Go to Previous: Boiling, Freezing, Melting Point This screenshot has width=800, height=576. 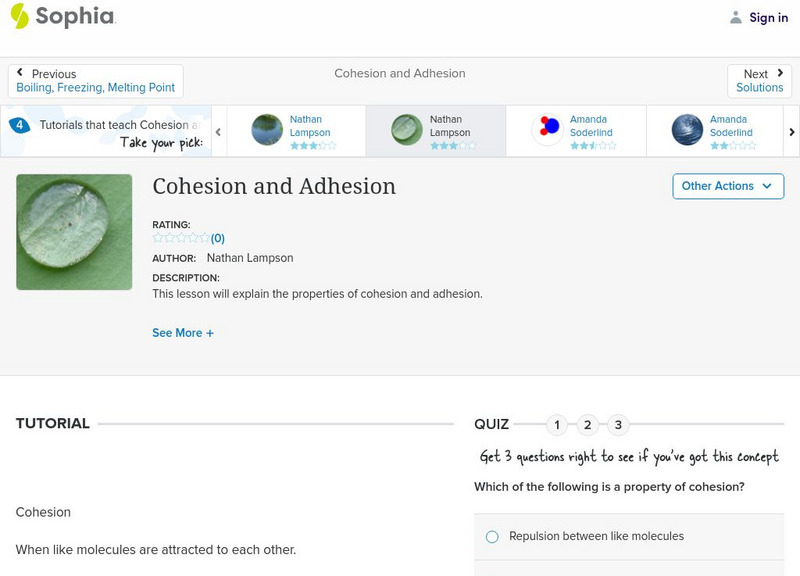point(95,81)
